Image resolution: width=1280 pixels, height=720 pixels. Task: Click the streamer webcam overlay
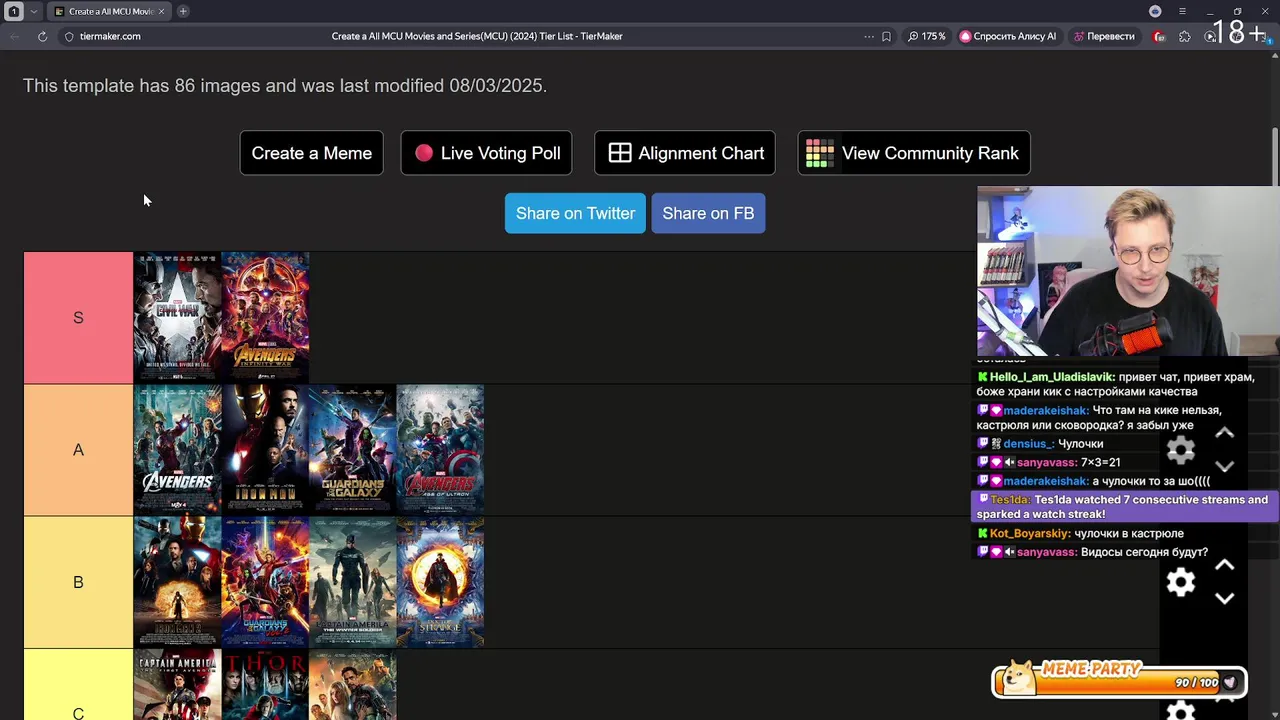(1128, 271)
